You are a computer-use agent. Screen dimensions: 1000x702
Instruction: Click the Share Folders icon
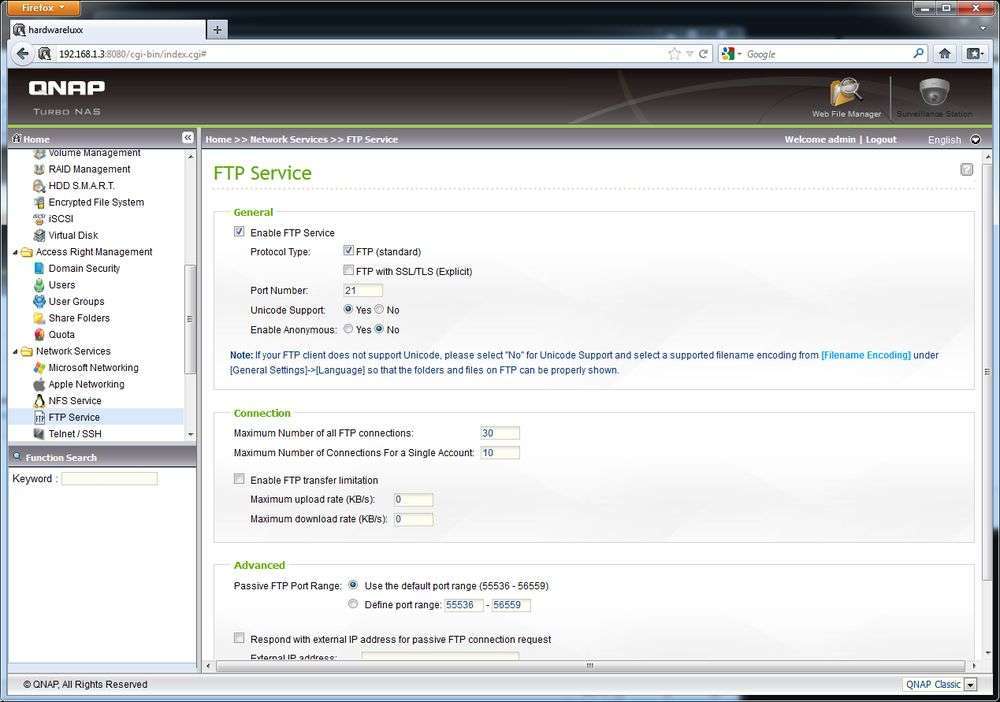[x=39, y=318]
